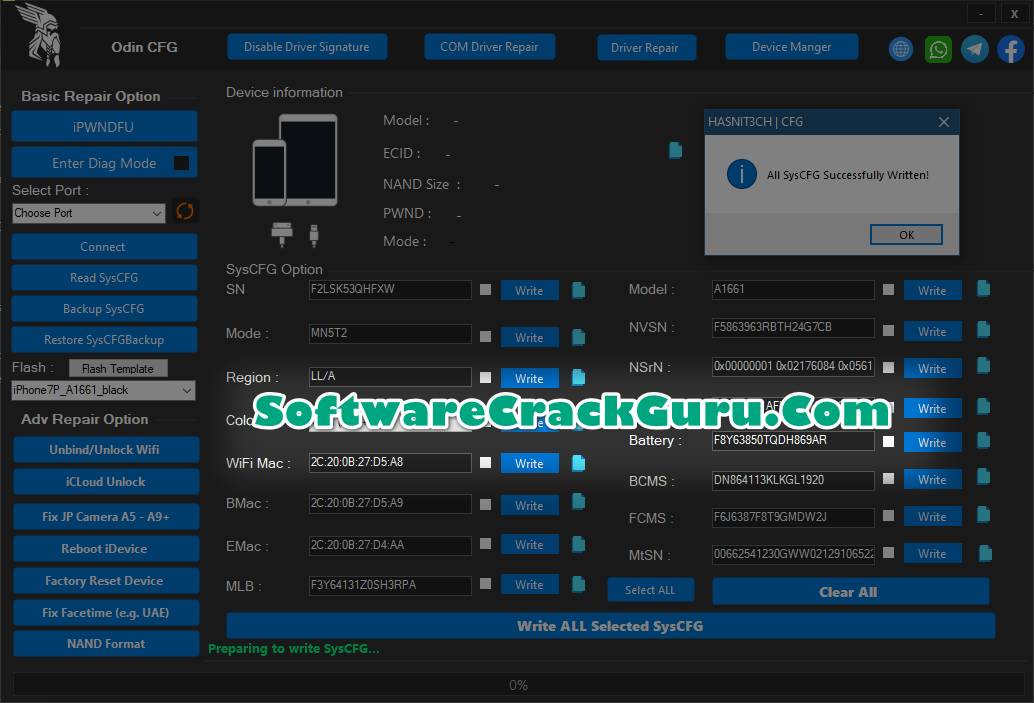Click Read SysCFG button
The height and width of the screenshot is (703, 1034).
[x=104, y=278]
